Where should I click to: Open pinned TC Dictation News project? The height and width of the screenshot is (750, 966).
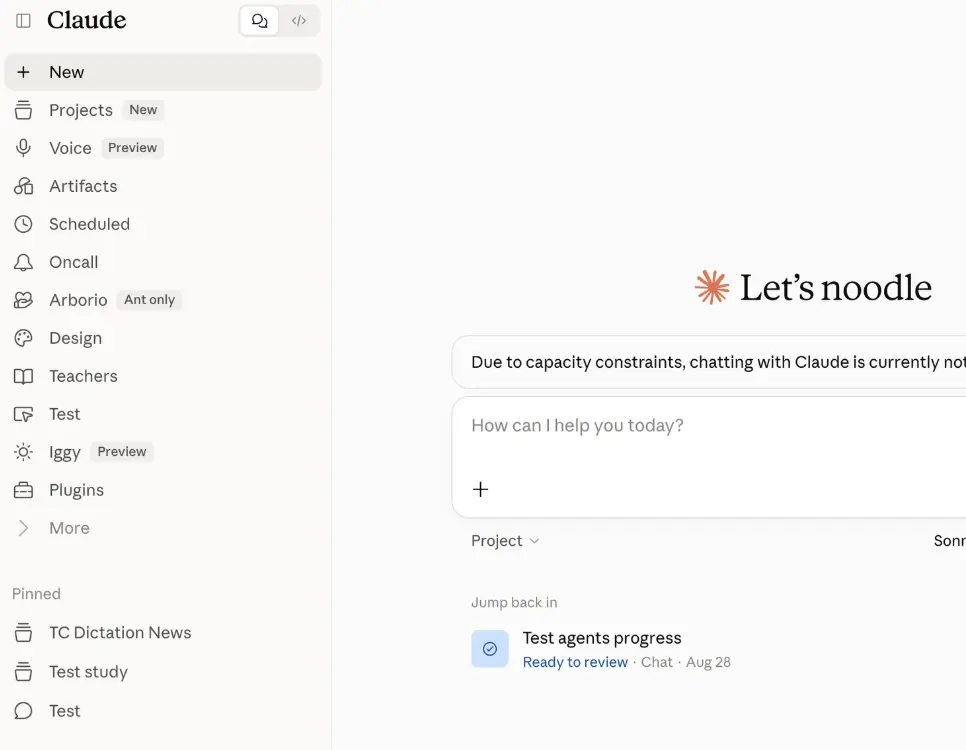[163, 633]
